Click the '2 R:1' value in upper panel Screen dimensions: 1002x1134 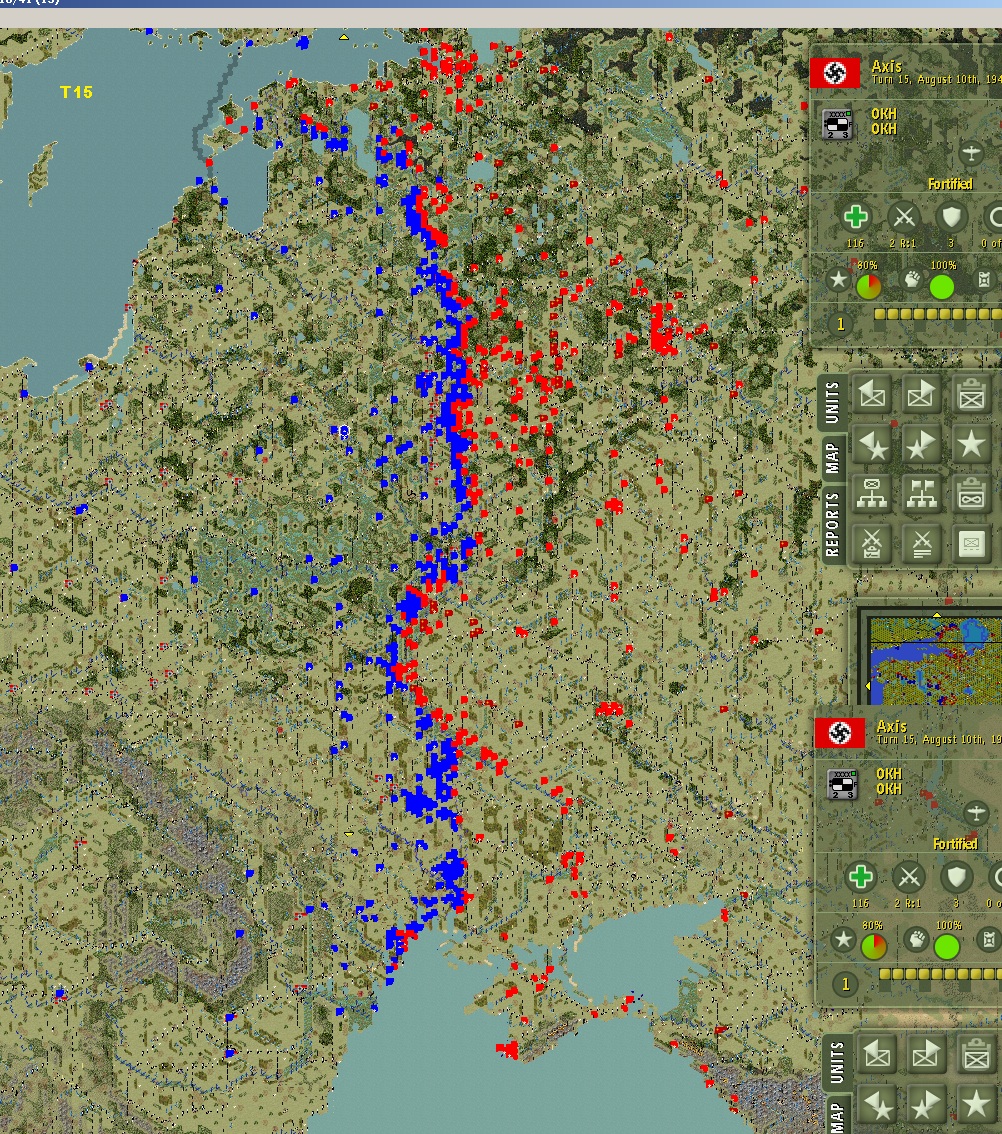[x=902, y=244]
